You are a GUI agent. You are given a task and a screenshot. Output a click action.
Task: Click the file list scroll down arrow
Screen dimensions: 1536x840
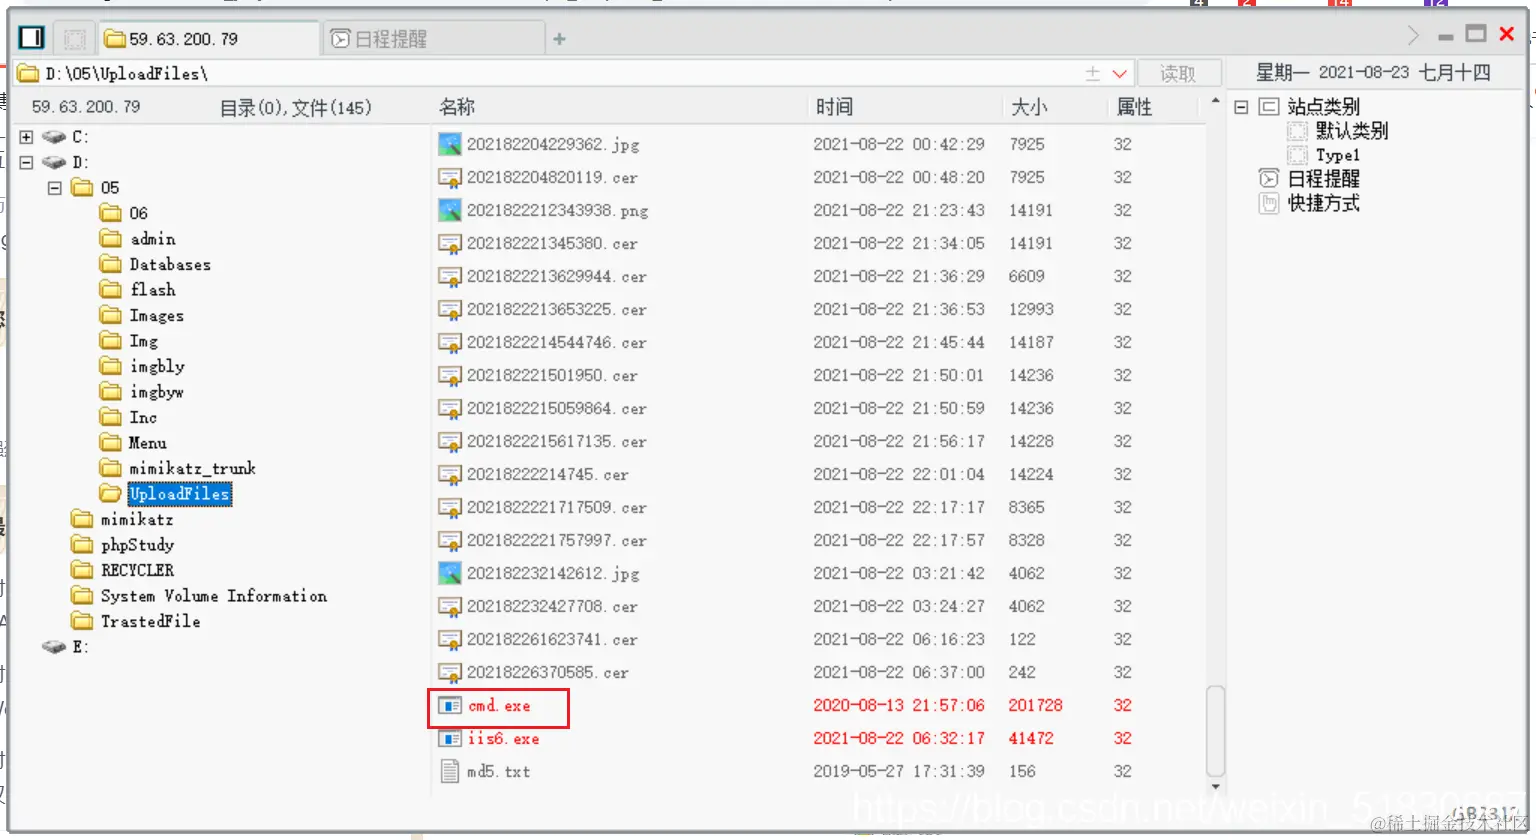coord(1215,787)
